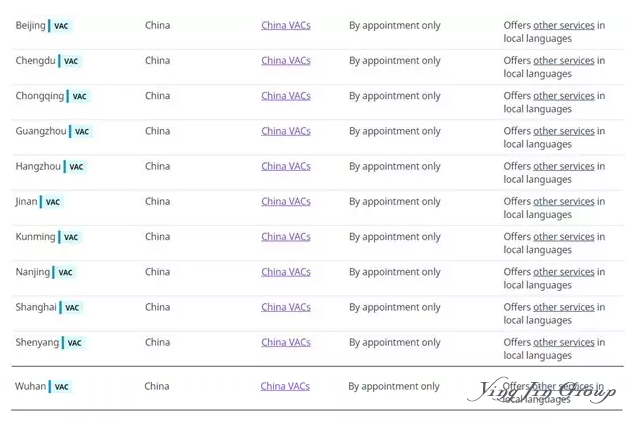The image size is (626, 422).
Task: Open 'other services' link in Beijing row
Action: click(x=564, y=26)
